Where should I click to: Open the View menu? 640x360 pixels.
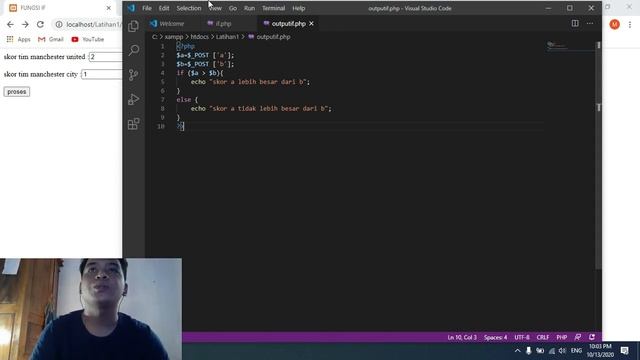[215, 8]
